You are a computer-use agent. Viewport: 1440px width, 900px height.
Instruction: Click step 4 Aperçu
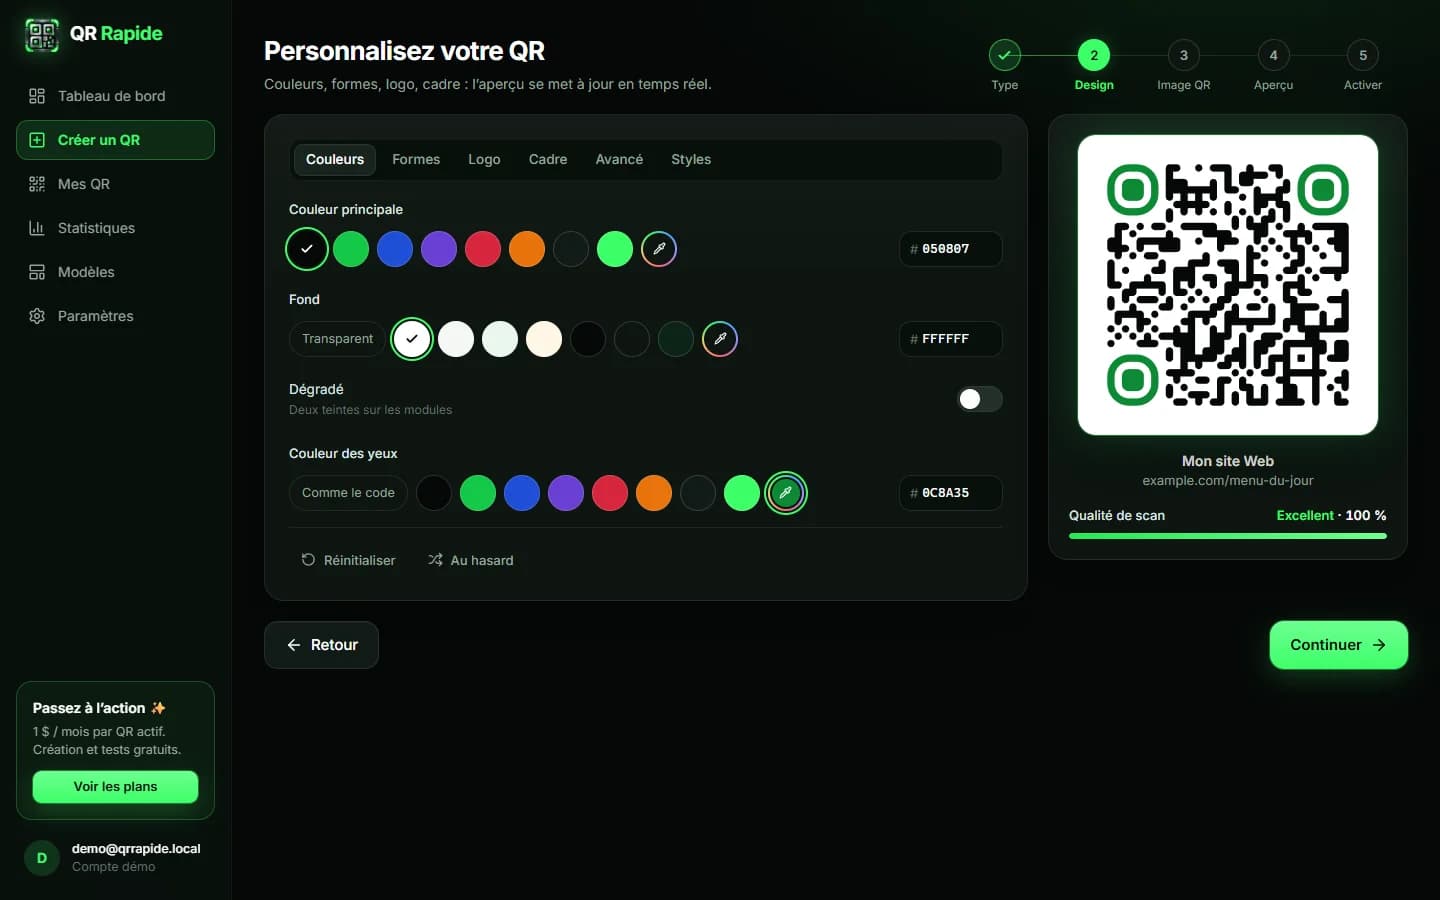click(x=1273, y=66)
